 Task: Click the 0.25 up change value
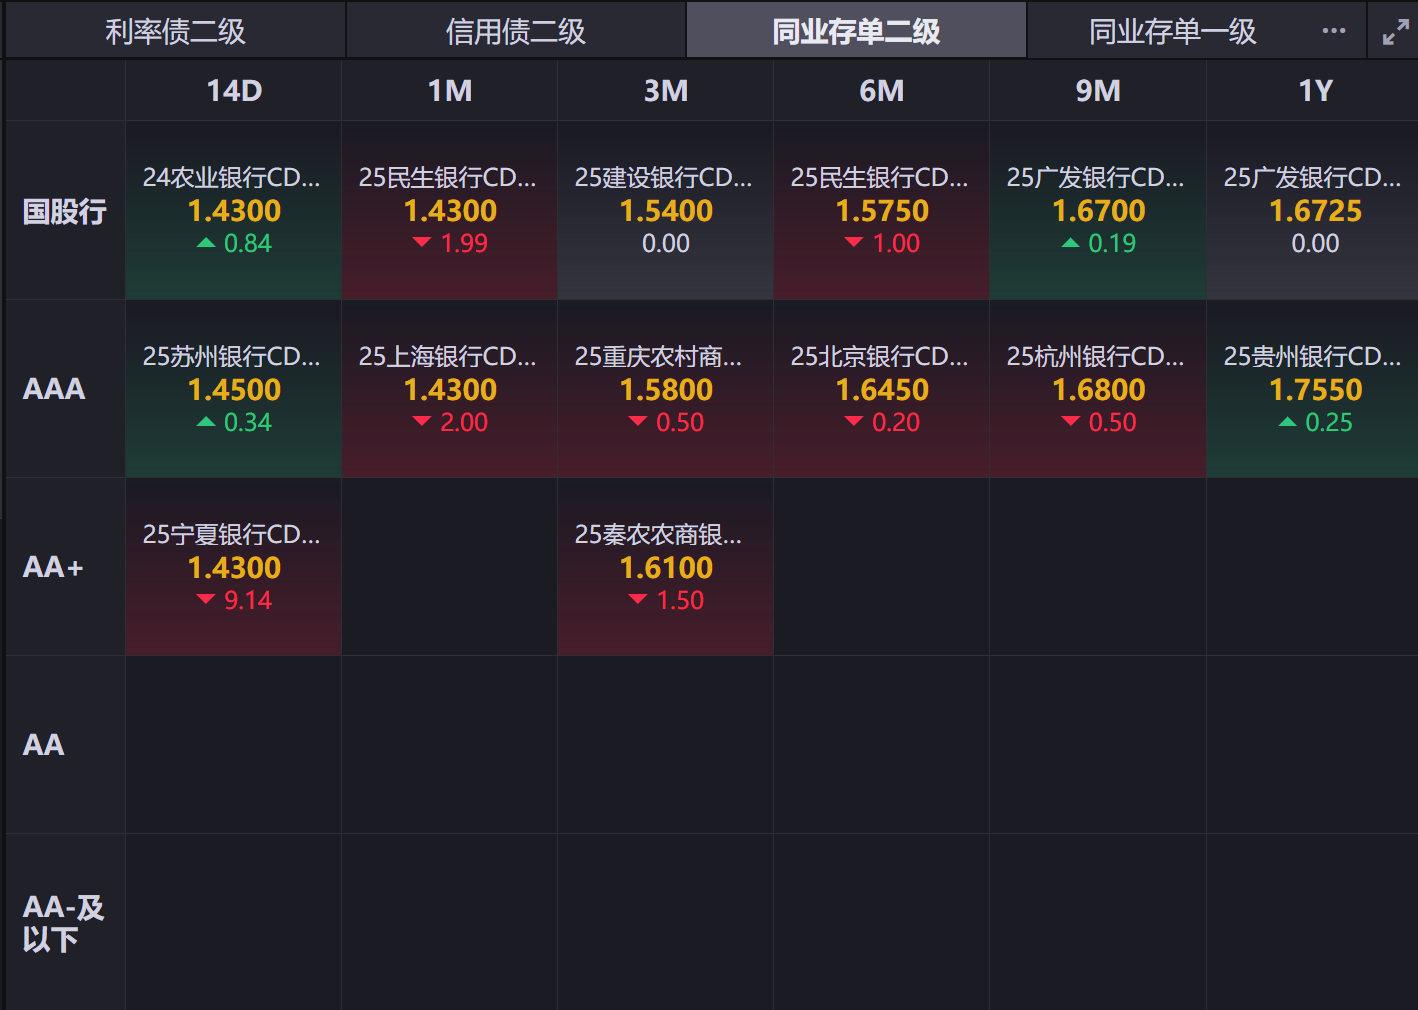click(x=1329, y=422)
